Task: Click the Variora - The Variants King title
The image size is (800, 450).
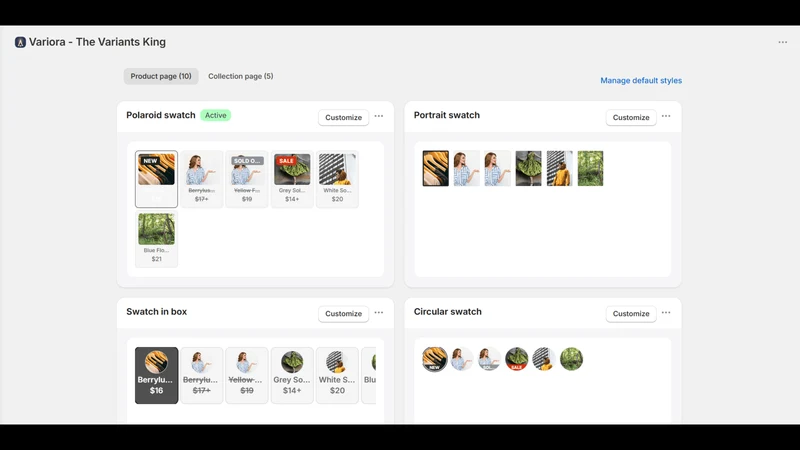Action: [97, 42]
